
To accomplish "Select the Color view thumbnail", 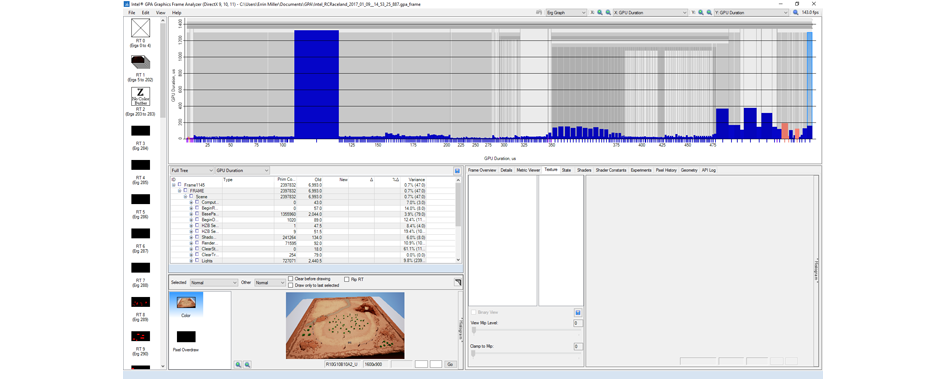I will coord(186,302).
